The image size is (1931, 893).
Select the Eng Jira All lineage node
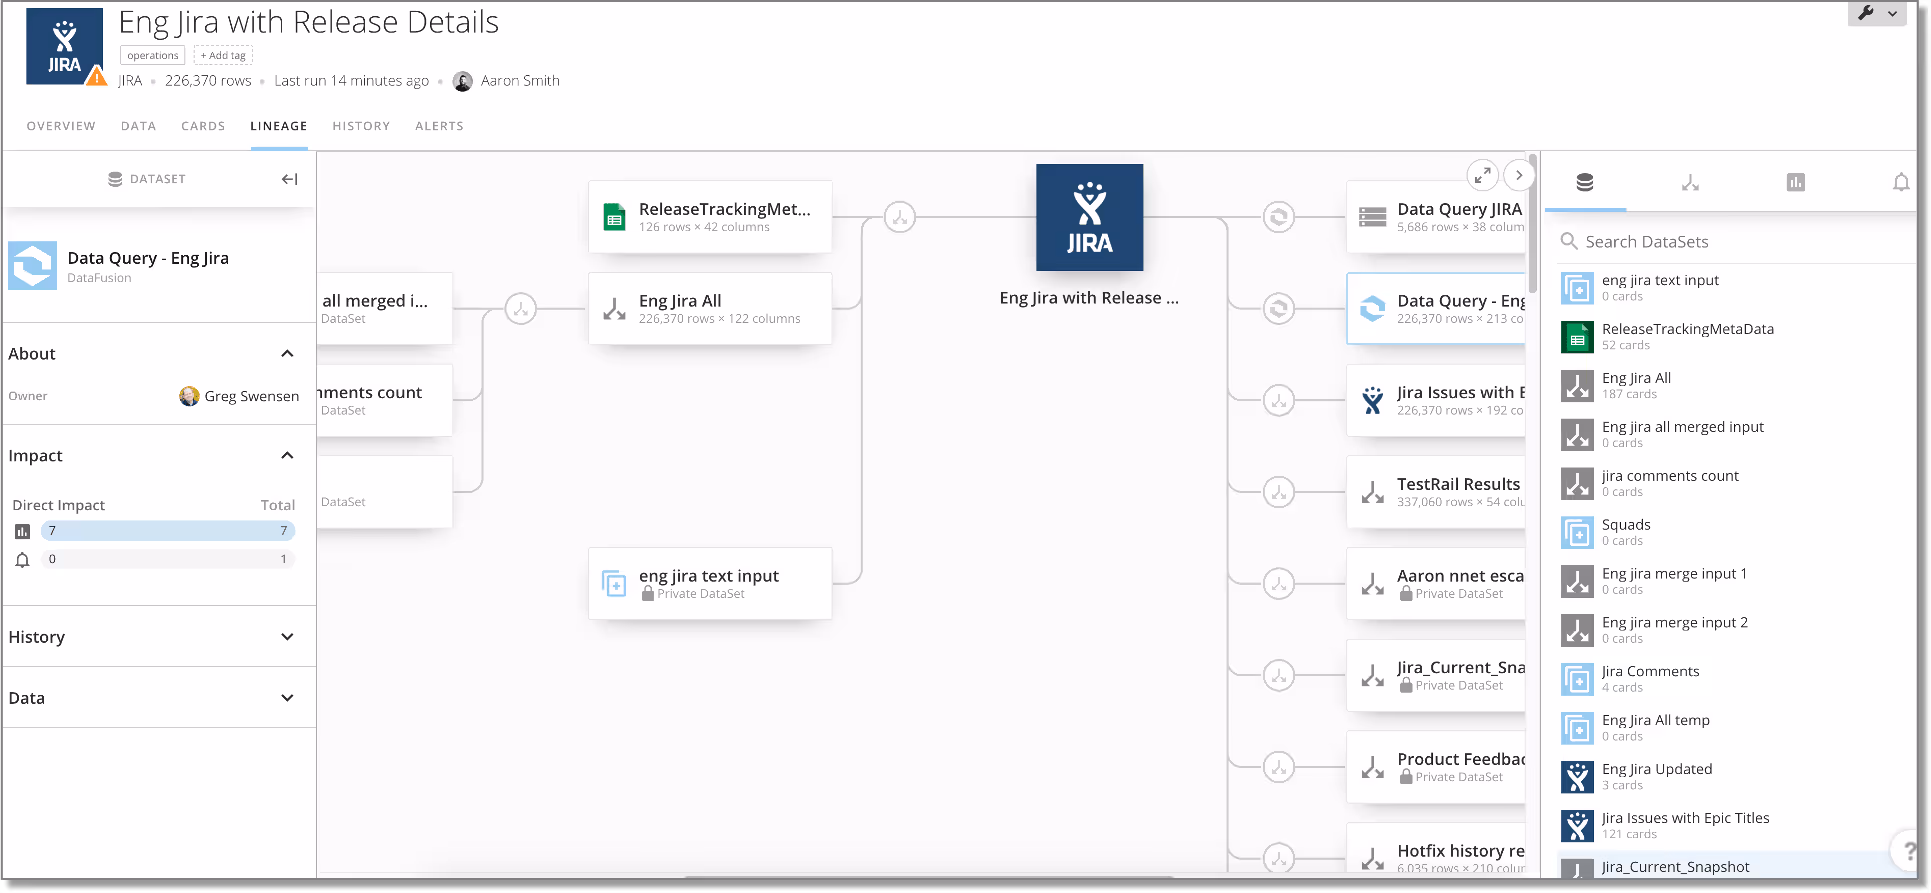710,309
